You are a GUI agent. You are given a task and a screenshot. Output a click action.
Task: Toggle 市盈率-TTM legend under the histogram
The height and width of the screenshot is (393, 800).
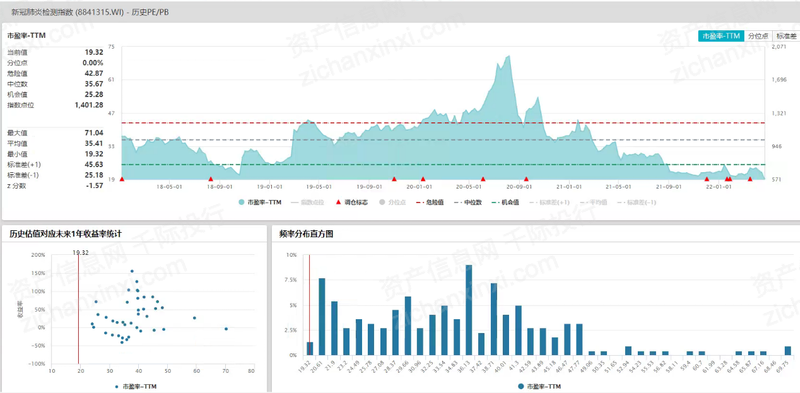tap(540, 387)
